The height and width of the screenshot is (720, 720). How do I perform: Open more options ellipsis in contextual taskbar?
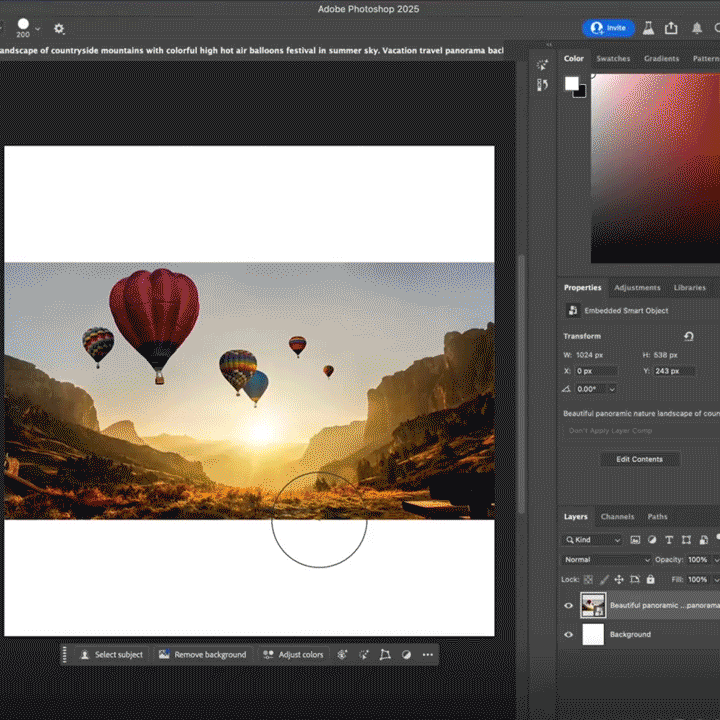point(428,655)
